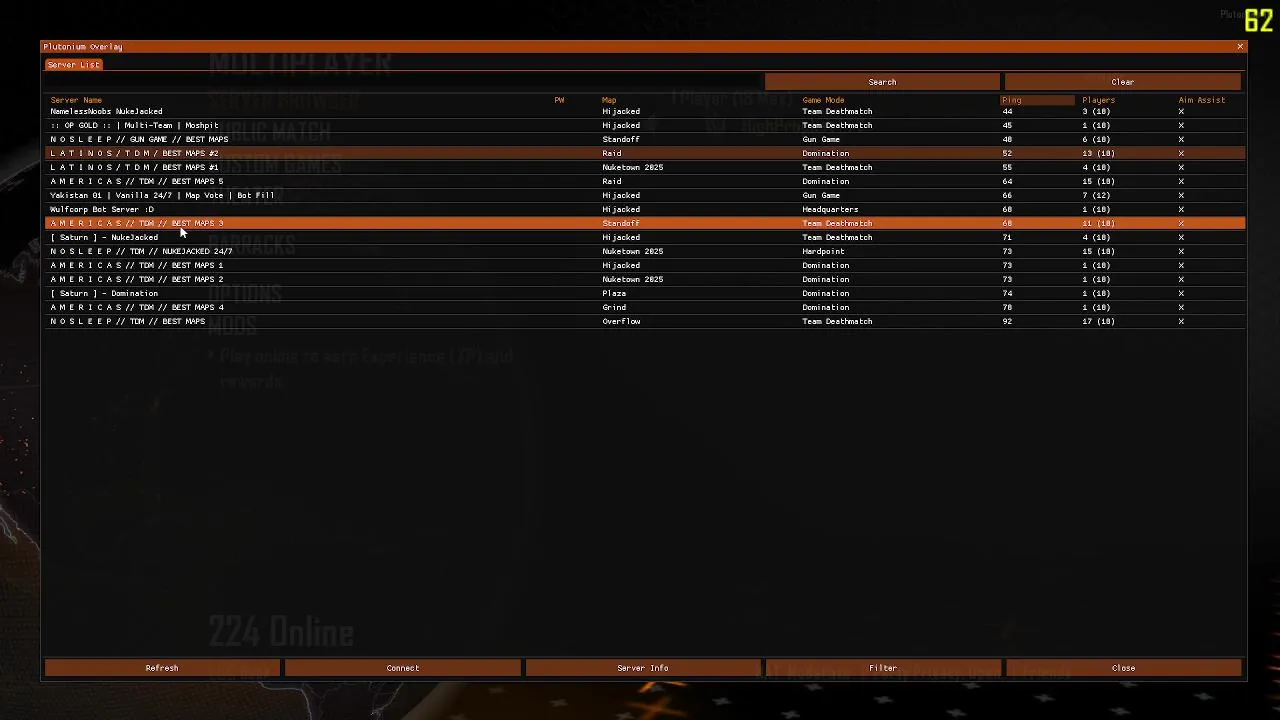Click Aim Assist X on Overflow map row

(1181, 321)
